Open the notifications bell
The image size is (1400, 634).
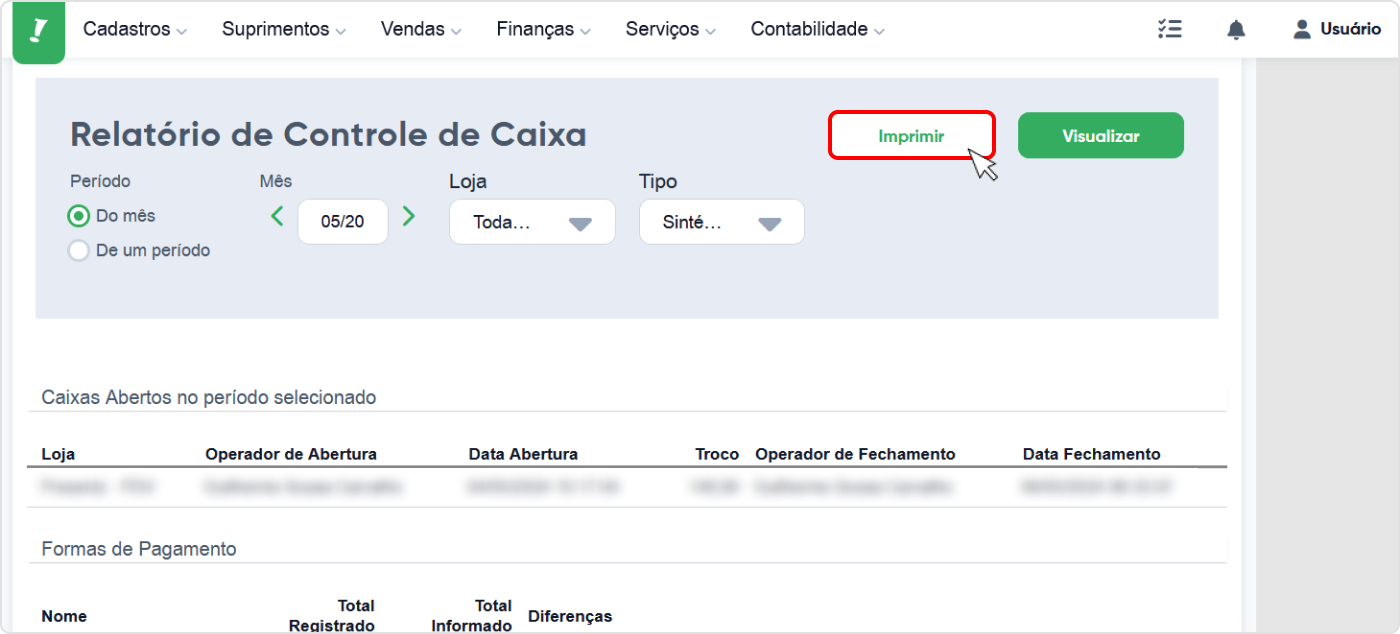pyautogui.click(x=1236, y=30)
